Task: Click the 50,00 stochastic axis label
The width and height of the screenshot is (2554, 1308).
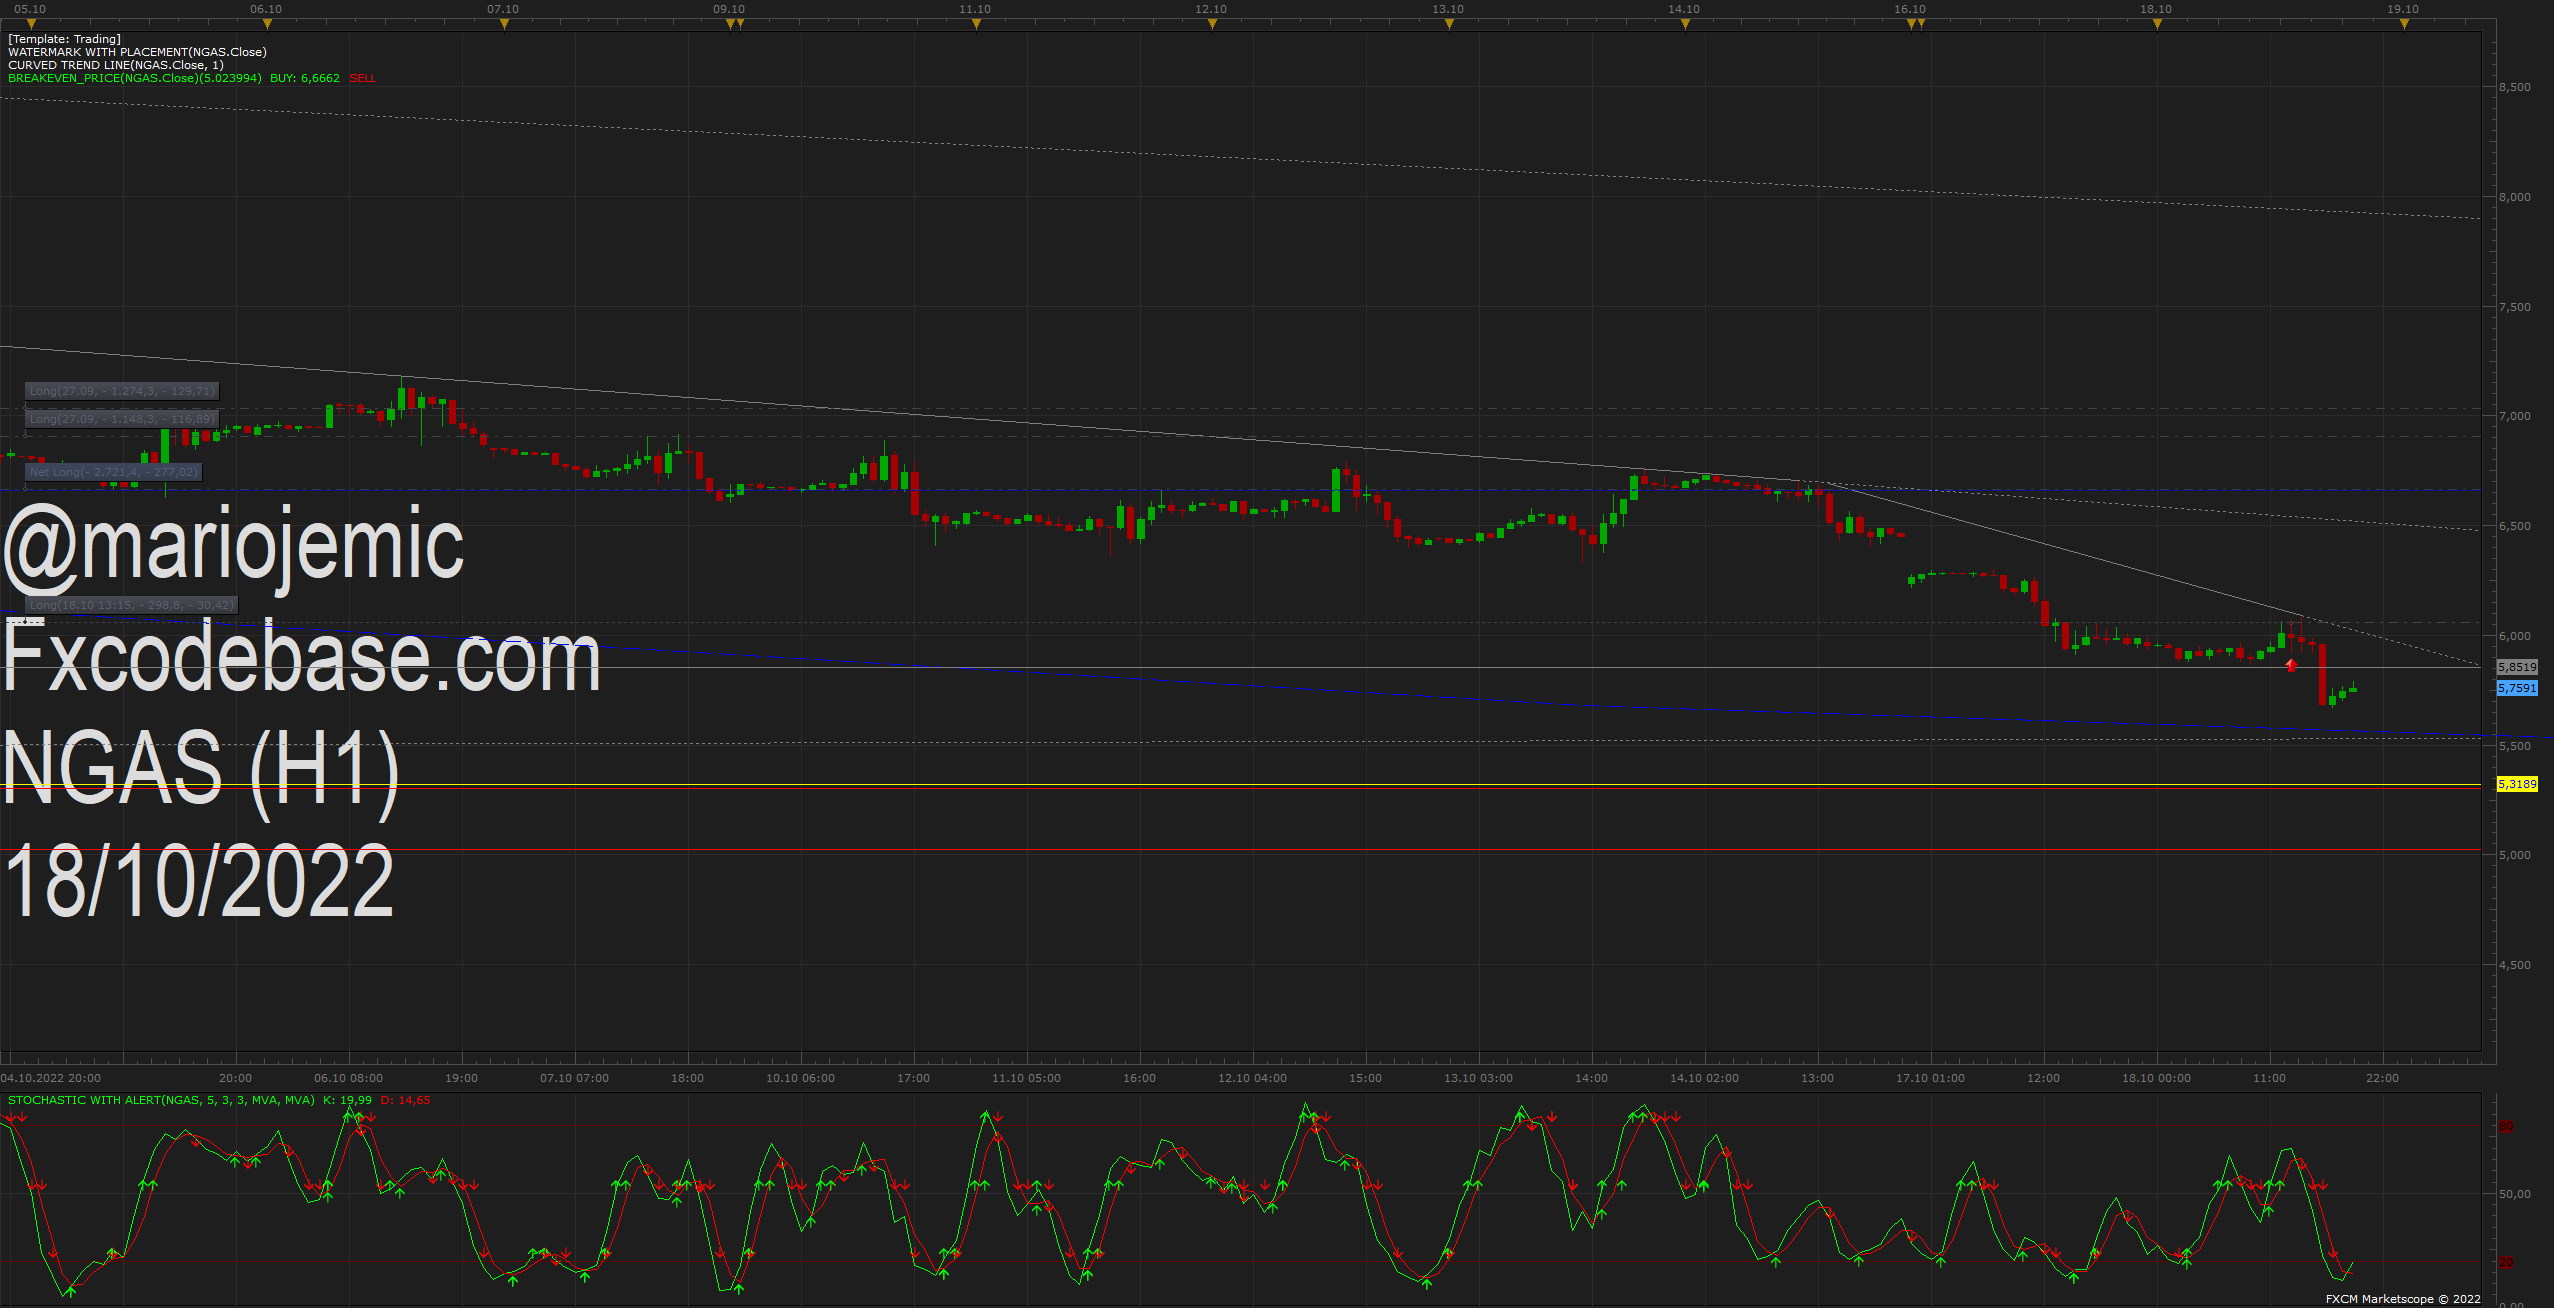Action: point(2515,1194)
